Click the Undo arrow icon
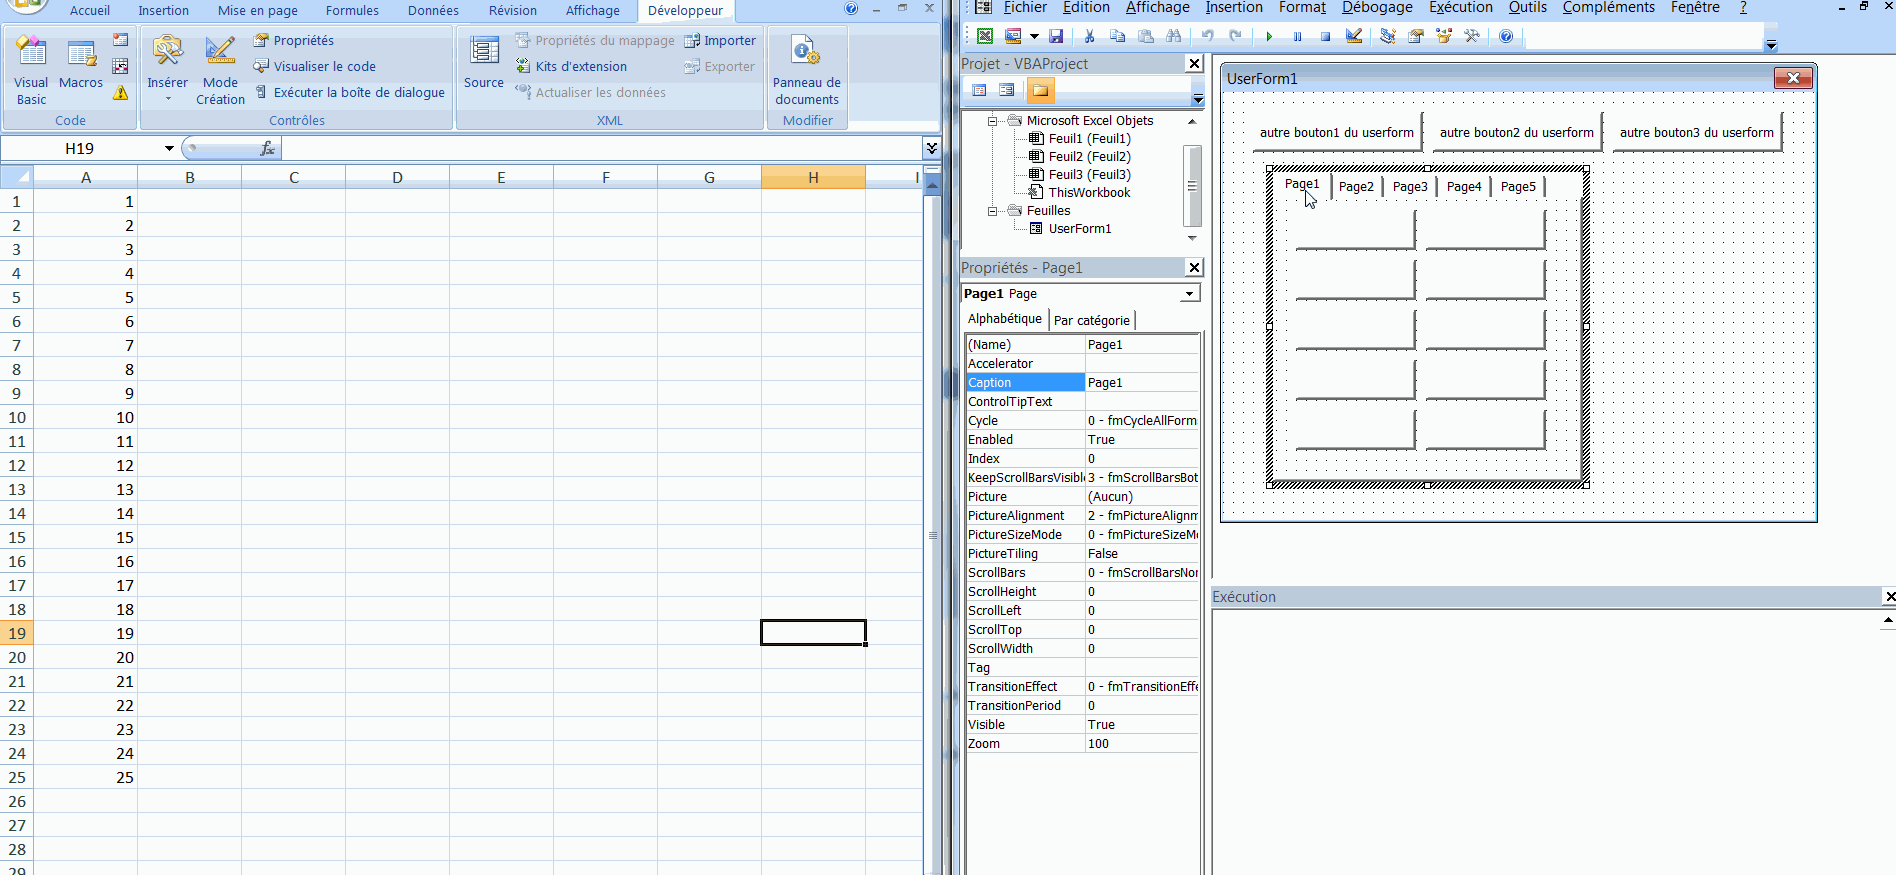The image size is (1896, 875). pos(1207,36)
